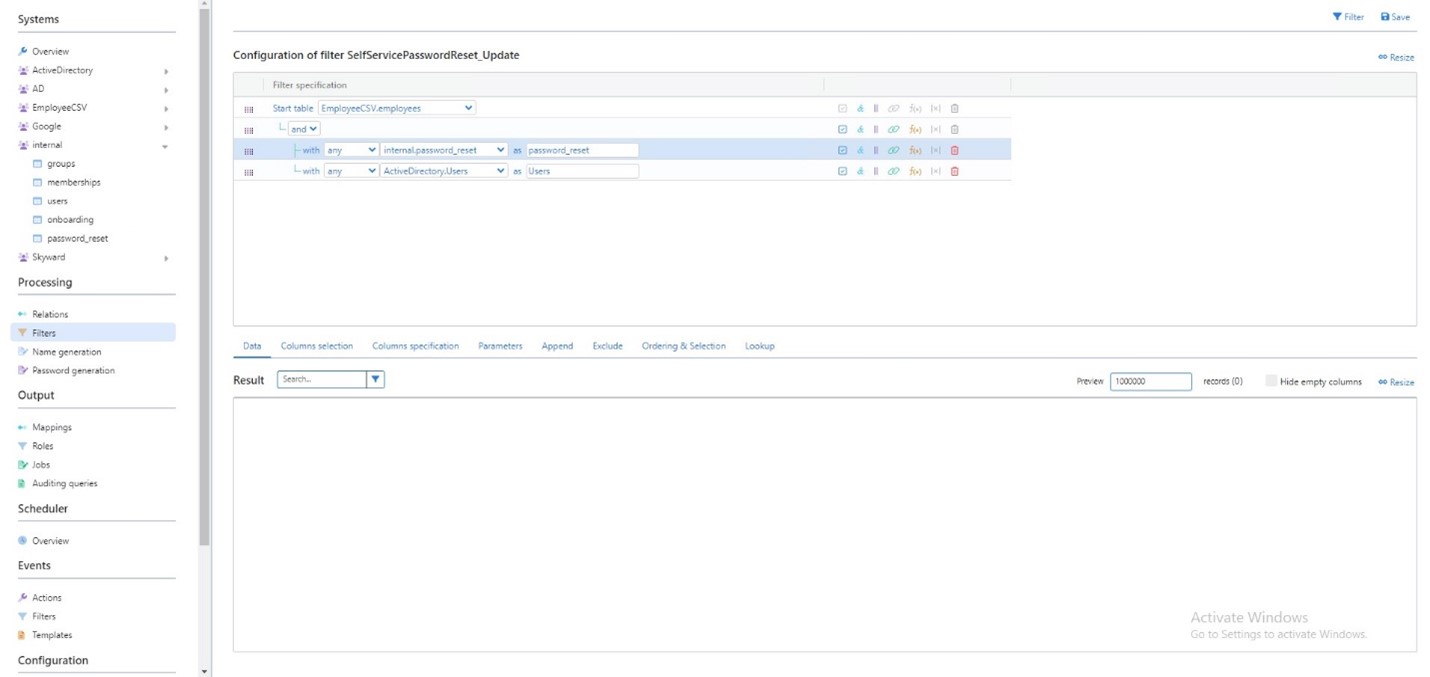
Task: Open the Start table EmployeeCSV.employees dropdown
Action: (396, 108)
